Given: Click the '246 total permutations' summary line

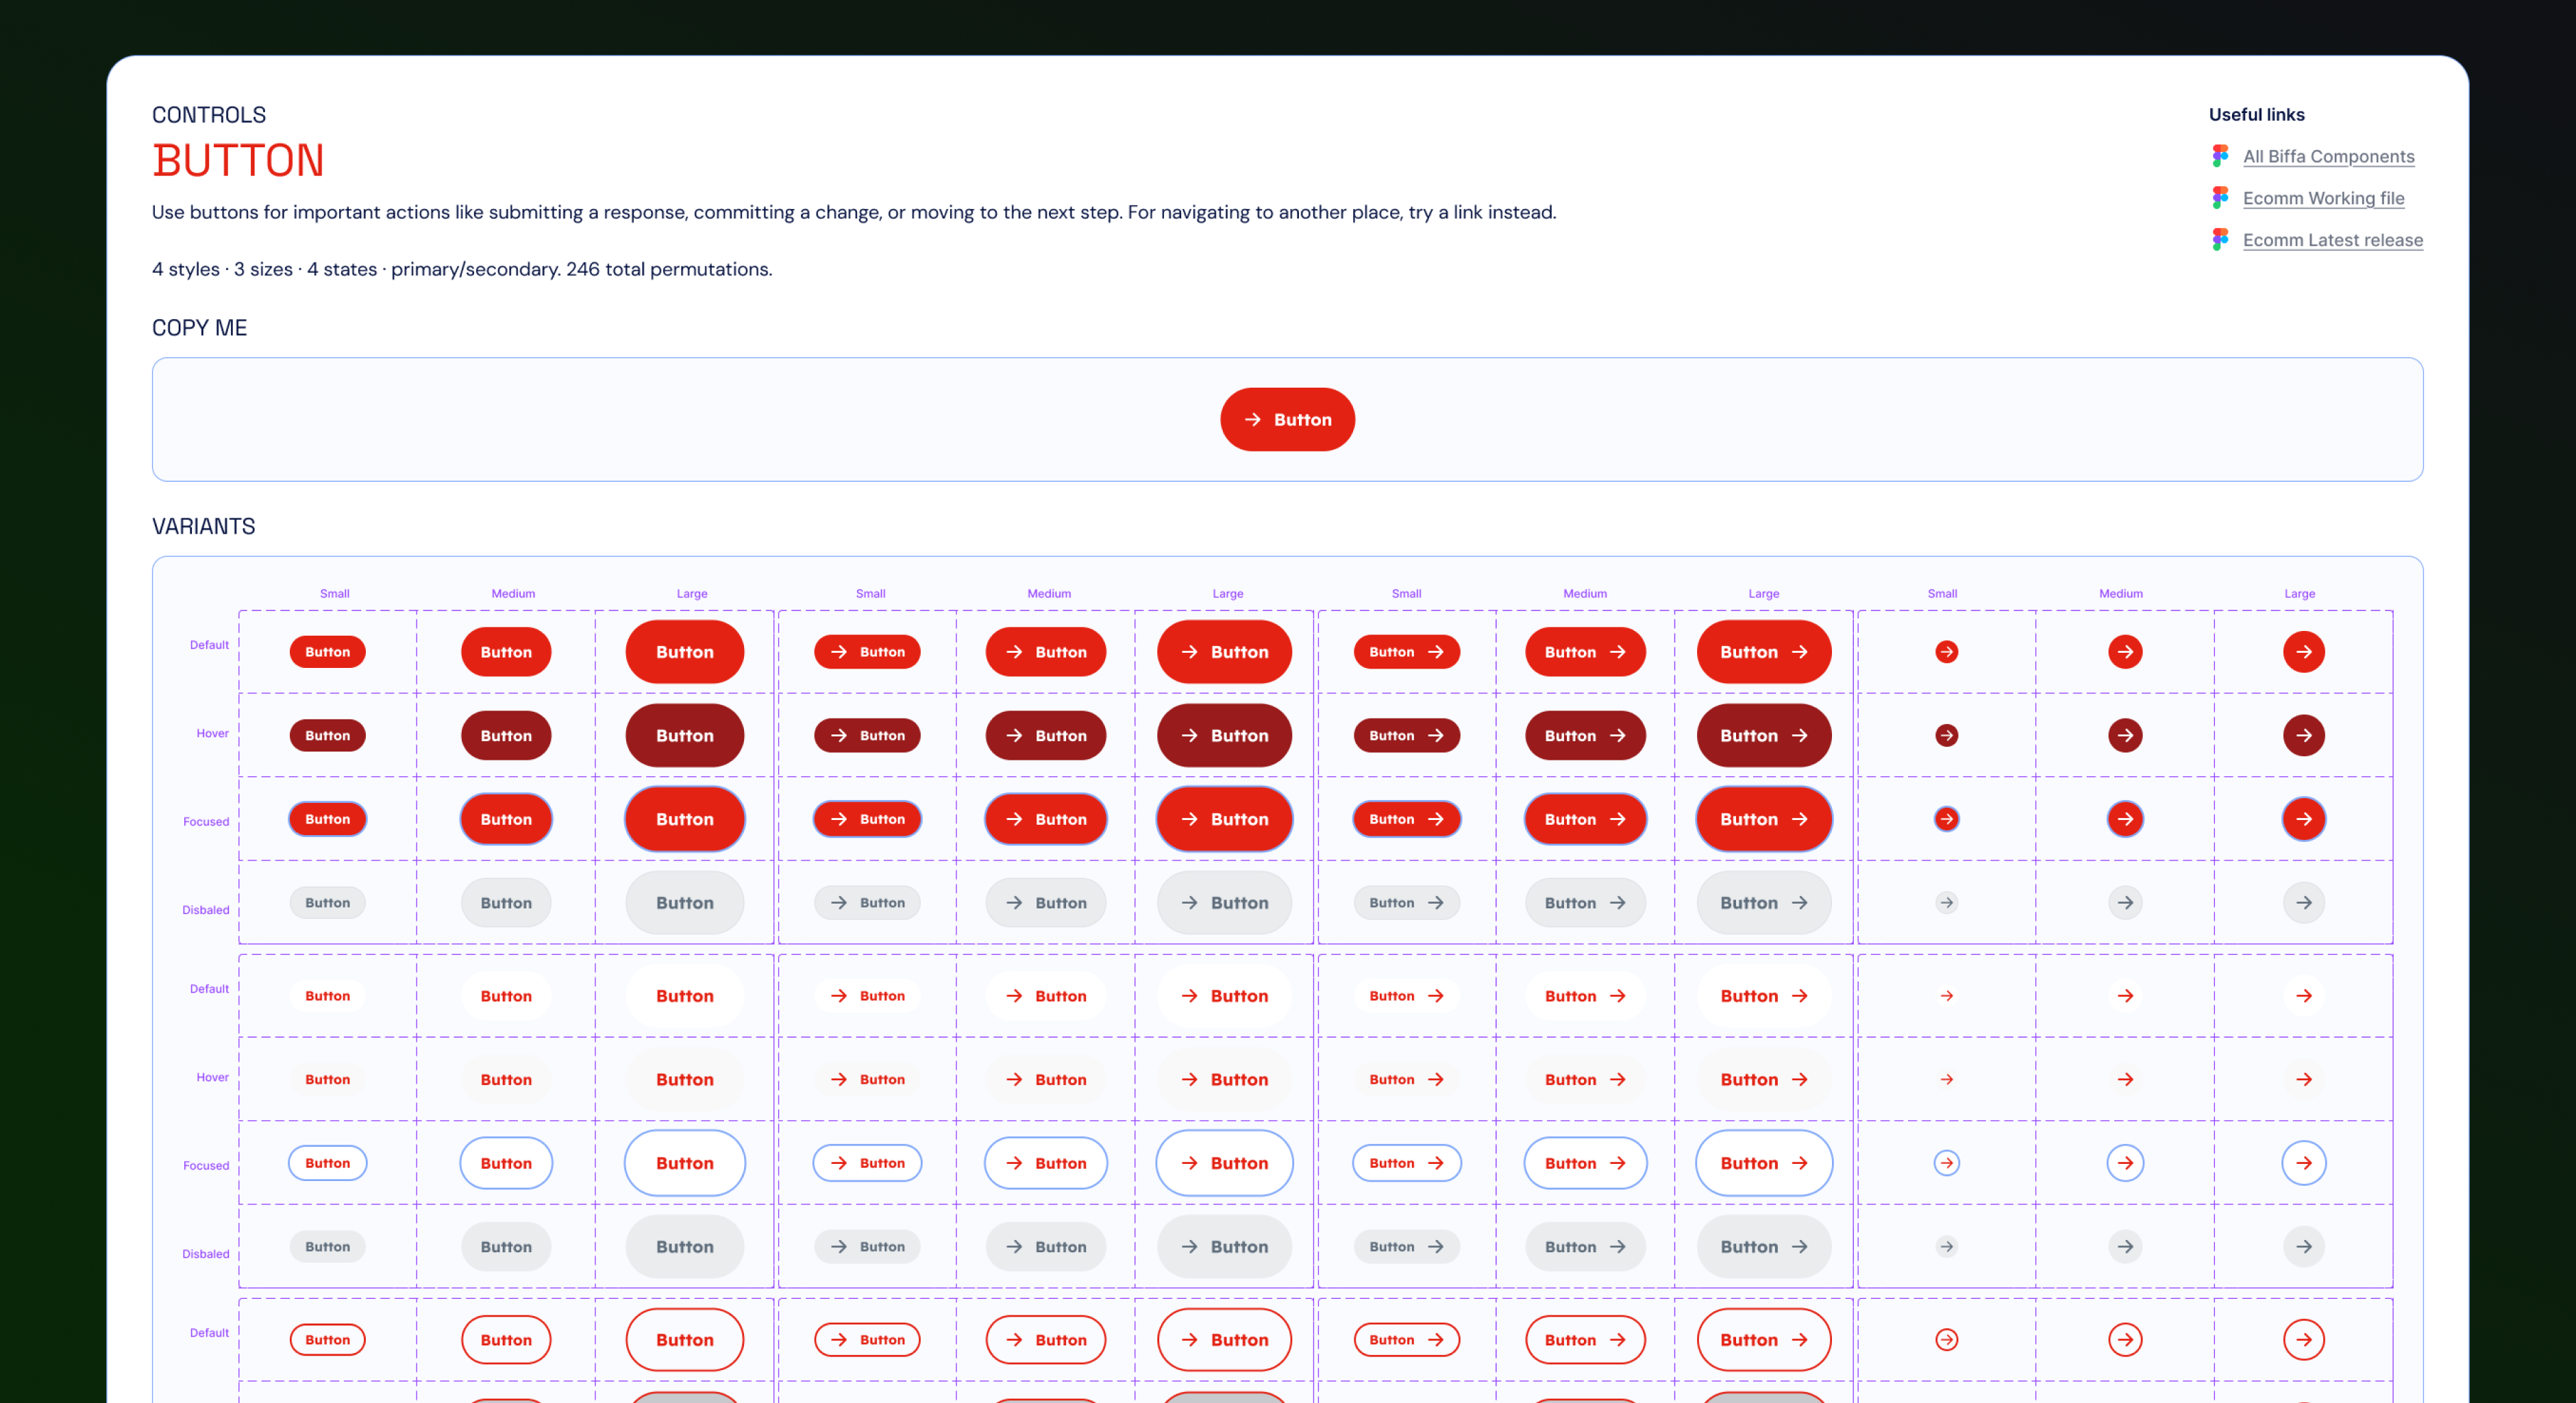Looking at the screenshot, I should (x=462, y=269).
